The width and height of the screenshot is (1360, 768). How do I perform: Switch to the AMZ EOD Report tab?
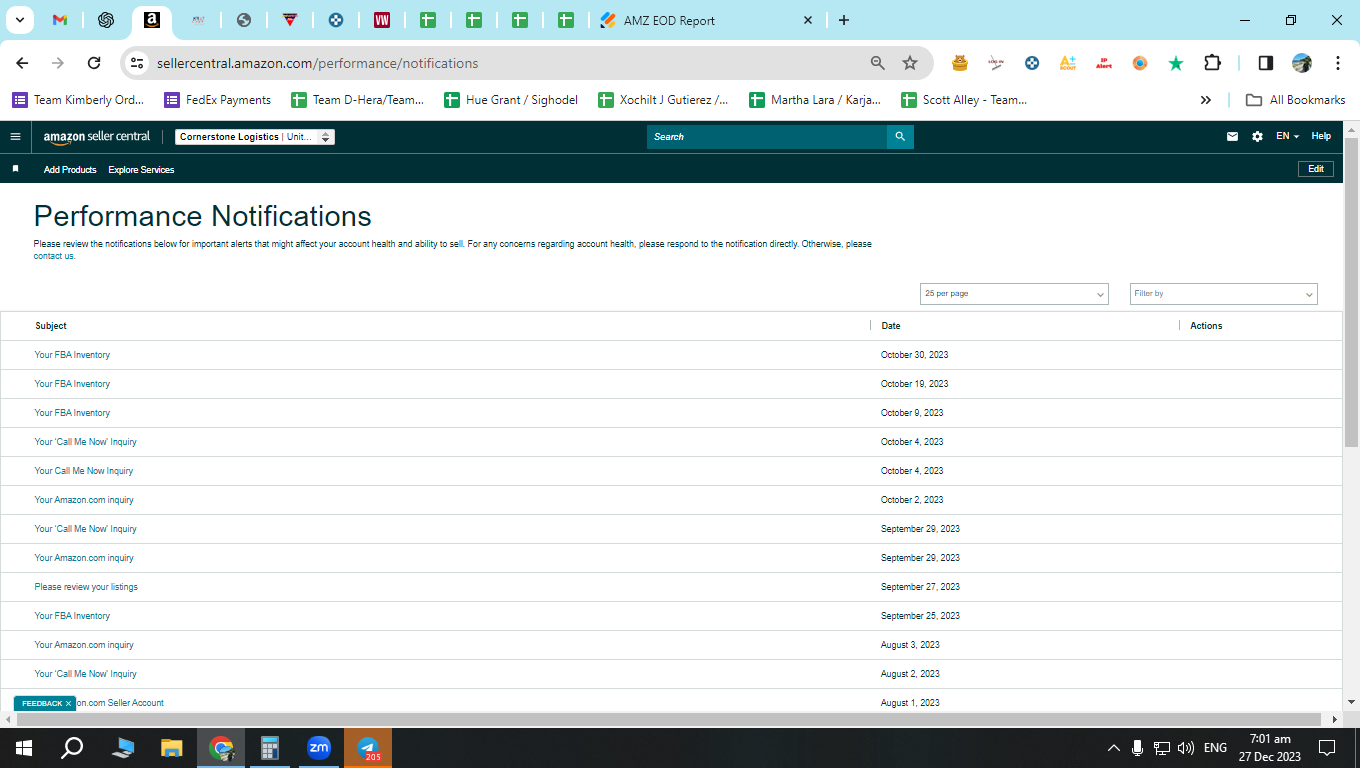tap(708, 20)
